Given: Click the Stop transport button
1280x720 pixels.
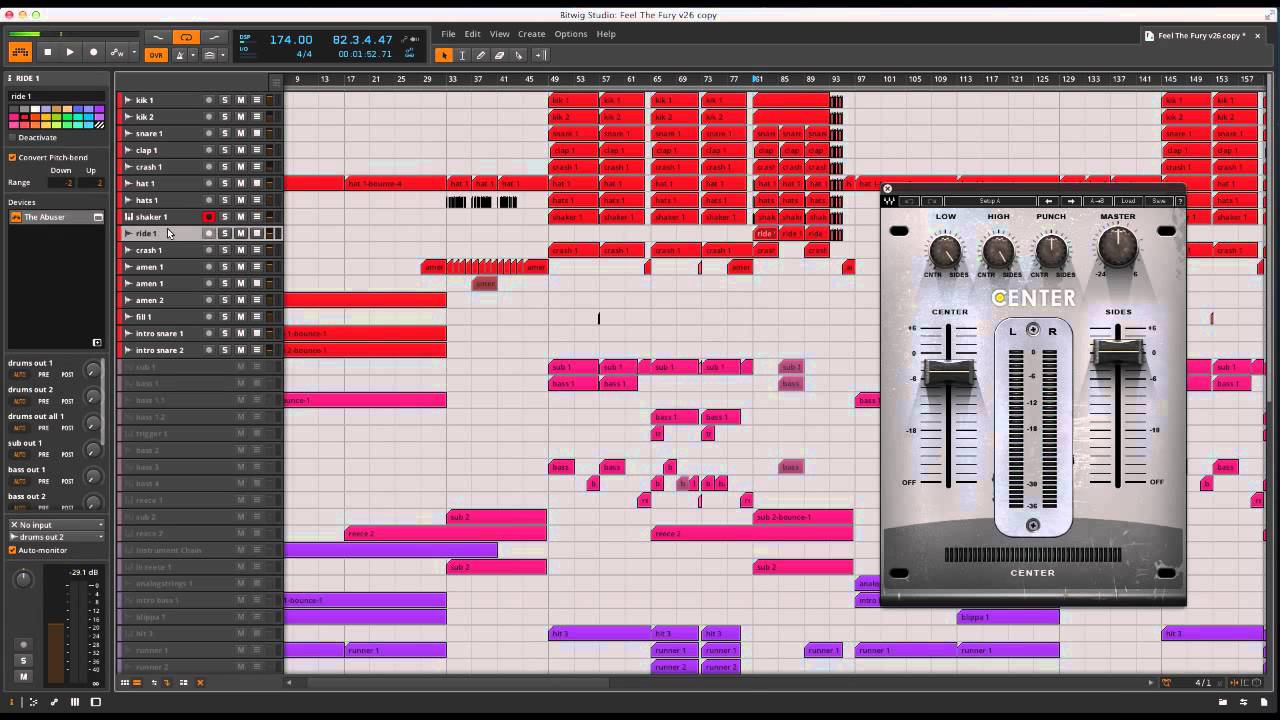Looking at the screenshot, I should click(47, 52).
